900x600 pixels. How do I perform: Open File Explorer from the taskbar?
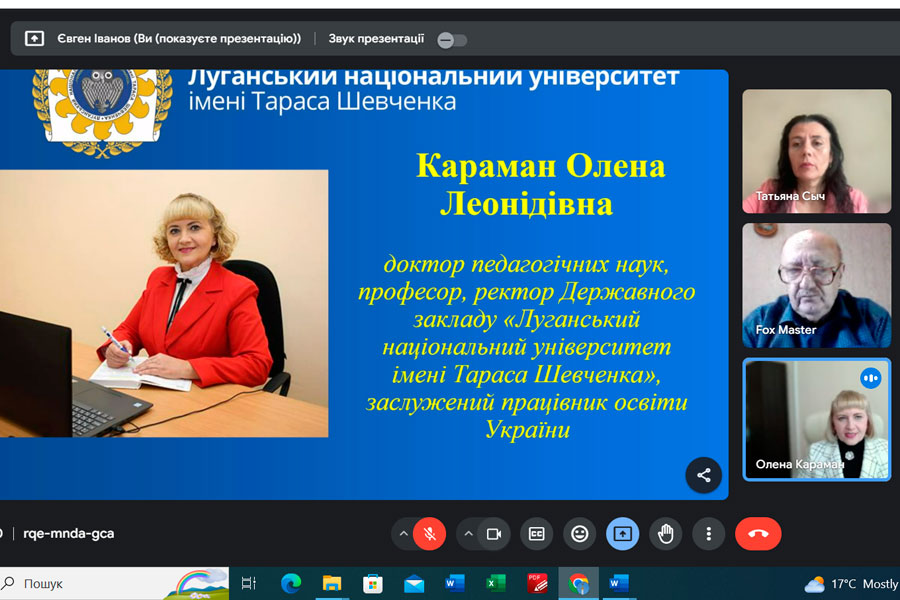[332, 583]
